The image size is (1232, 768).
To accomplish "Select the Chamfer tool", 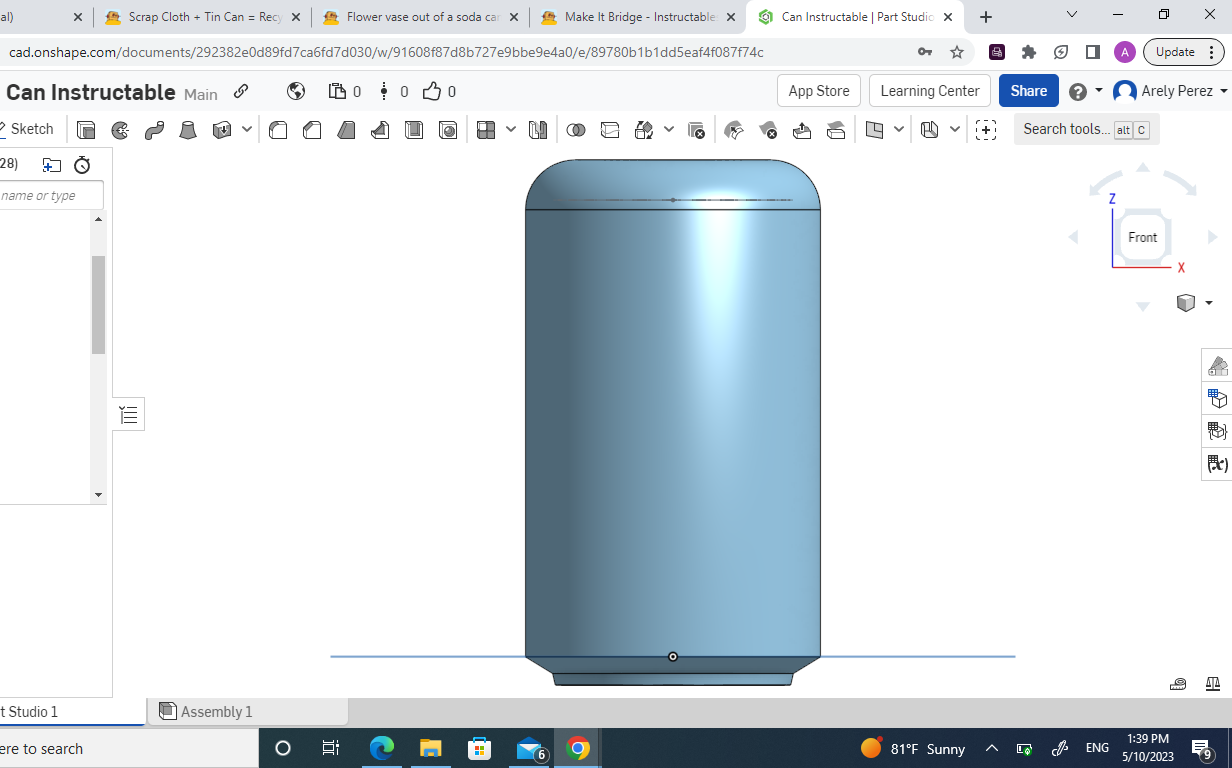I will click(x=312, y=129).
